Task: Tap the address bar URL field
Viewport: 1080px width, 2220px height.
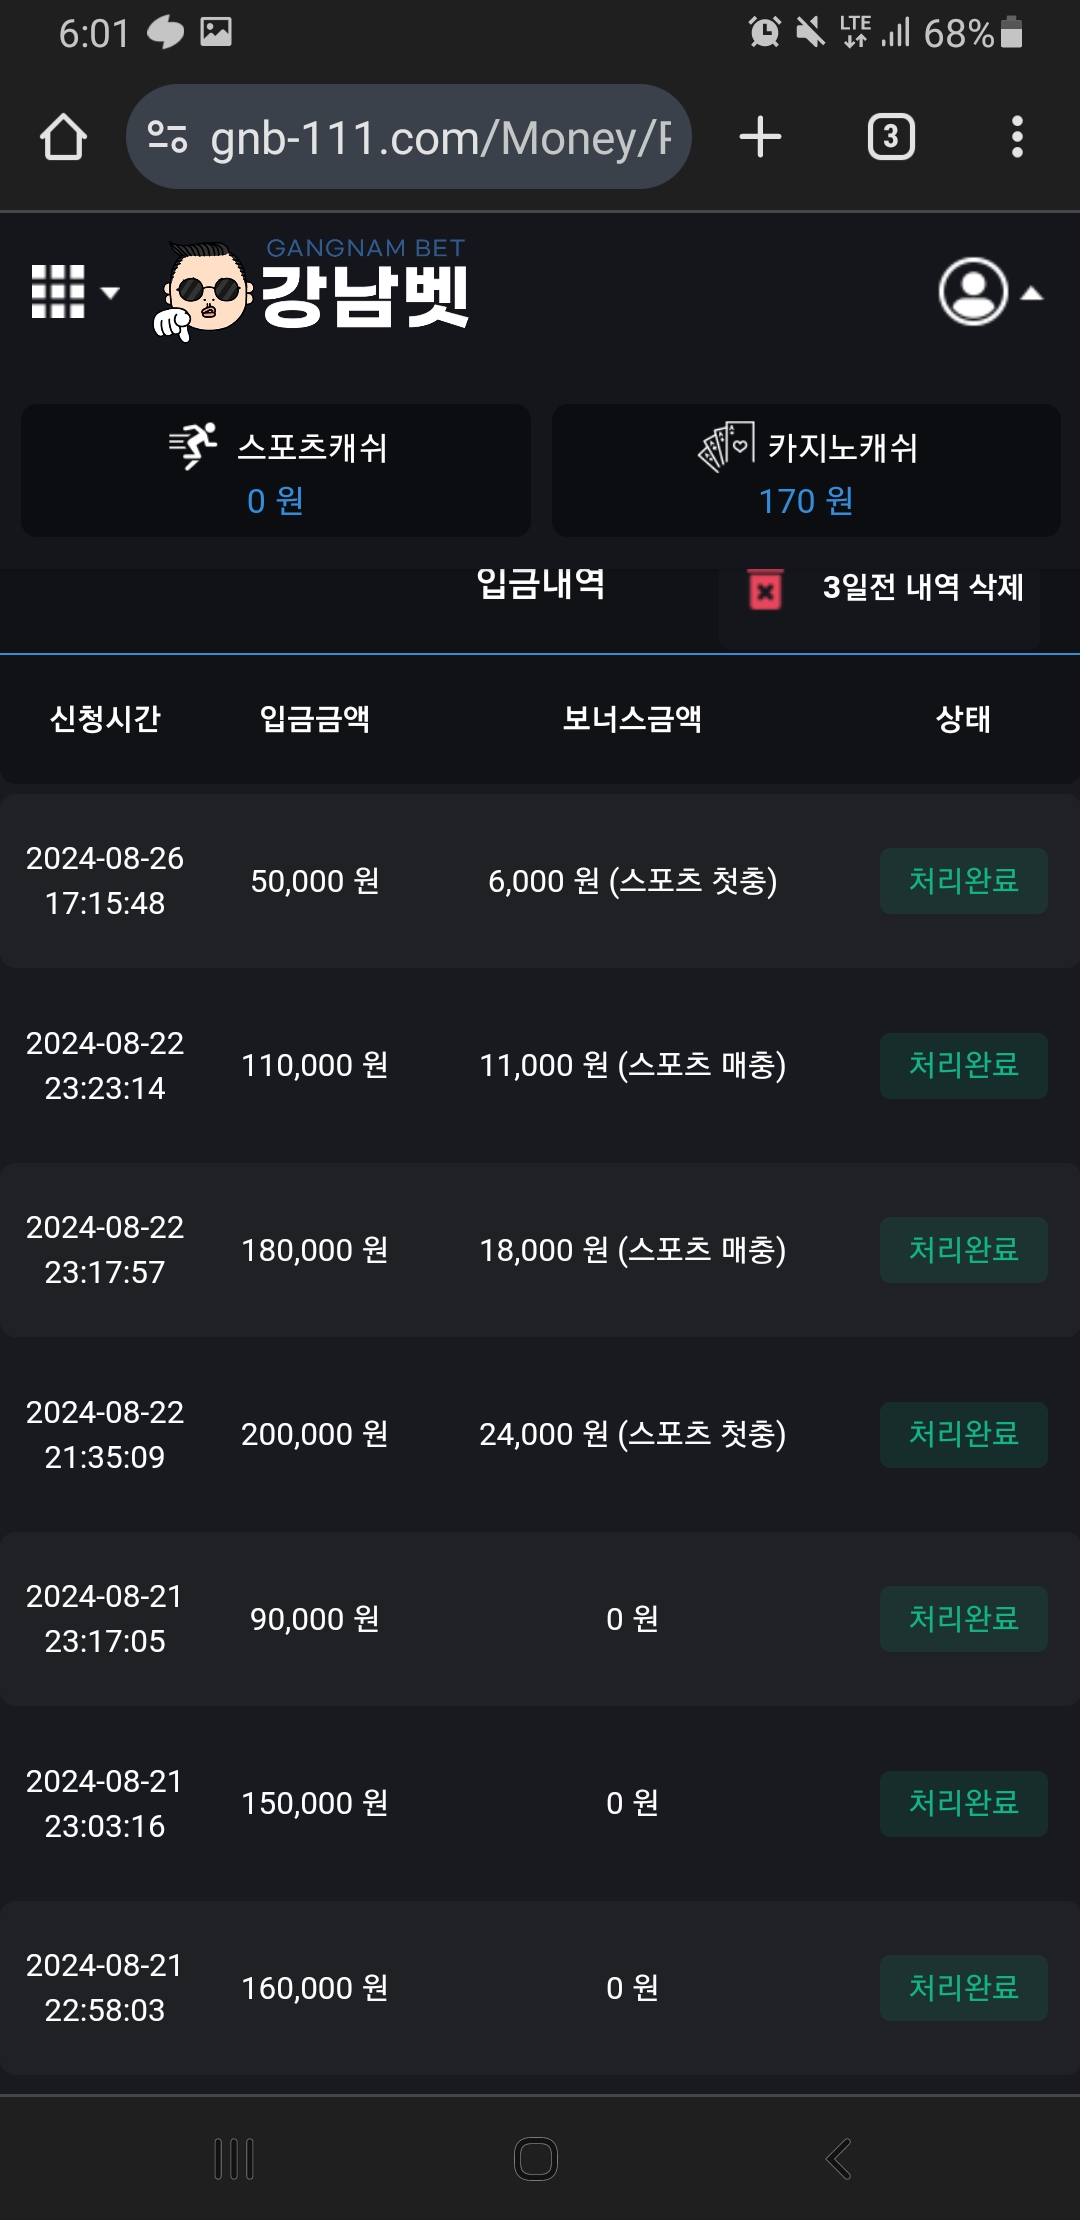Action: (440, 137)
